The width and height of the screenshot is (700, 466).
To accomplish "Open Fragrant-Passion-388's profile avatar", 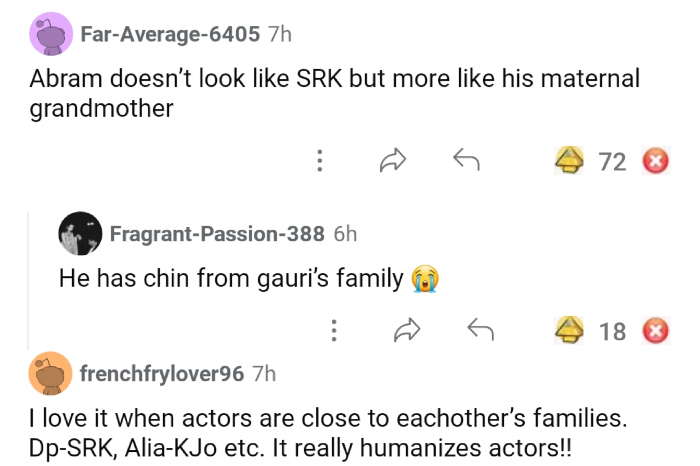I will point(80,234).
